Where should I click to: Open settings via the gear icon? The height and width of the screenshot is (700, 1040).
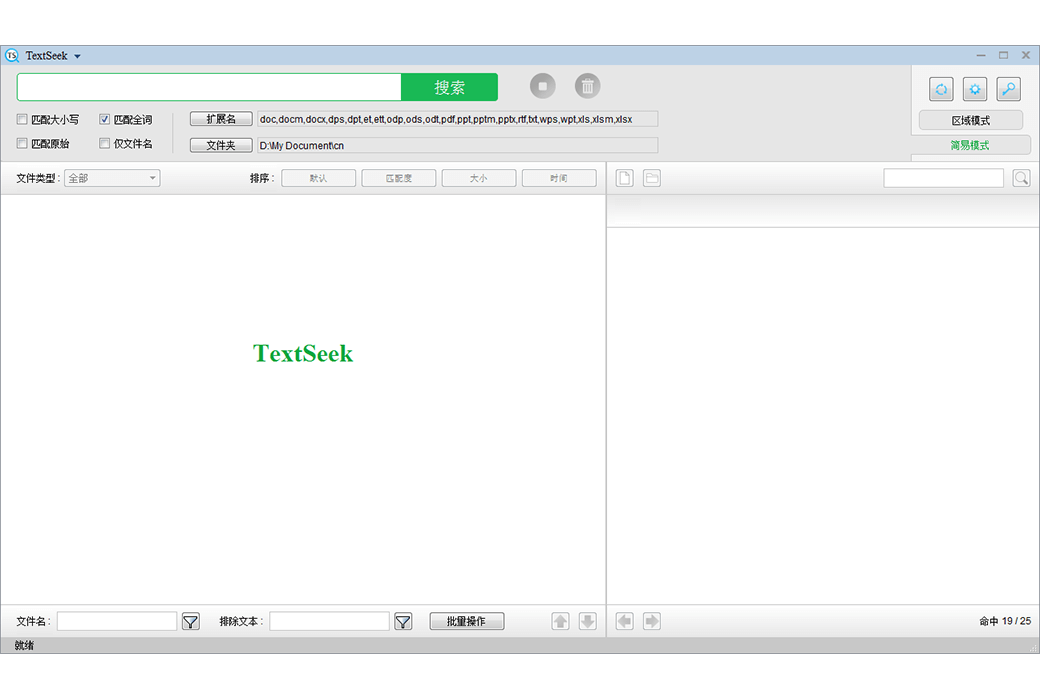tap(975, 90)
